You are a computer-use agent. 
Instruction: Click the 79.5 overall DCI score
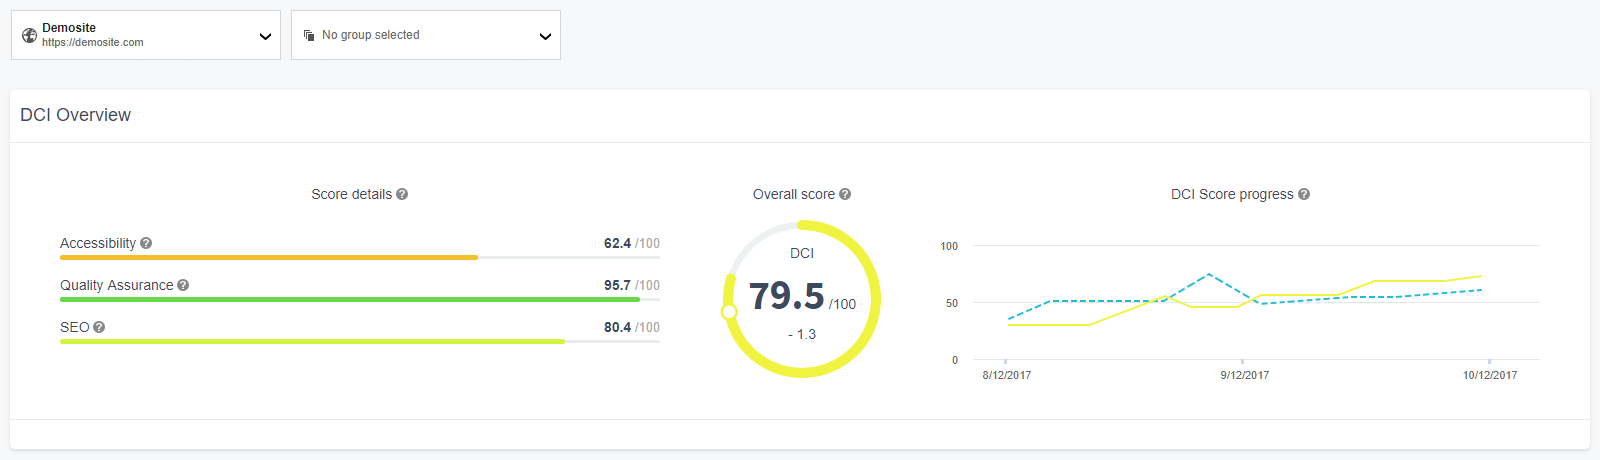pyautogui.click(x=786, y=296)
